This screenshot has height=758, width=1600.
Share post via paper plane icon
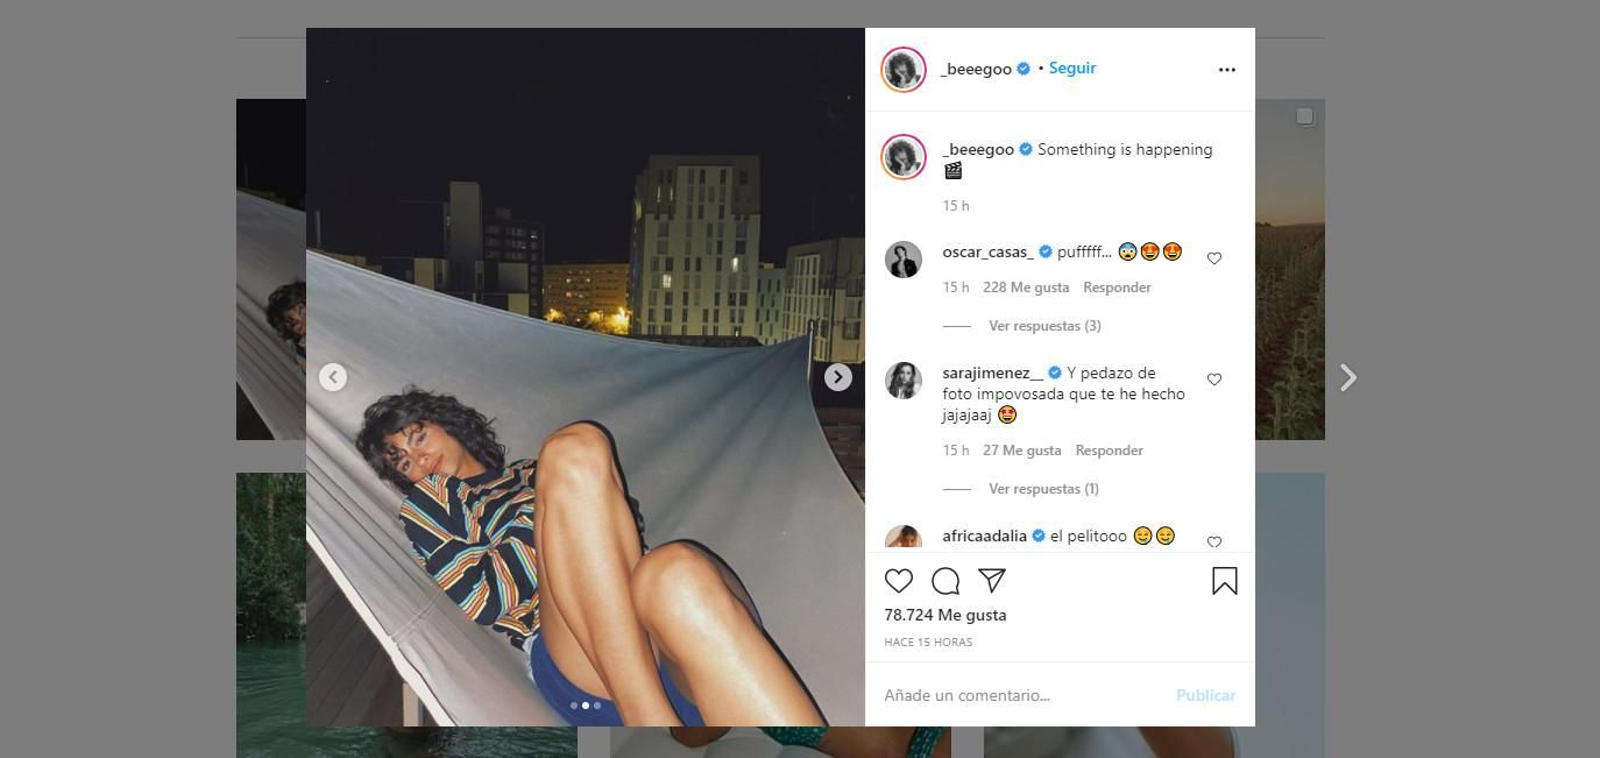(991, 580)
